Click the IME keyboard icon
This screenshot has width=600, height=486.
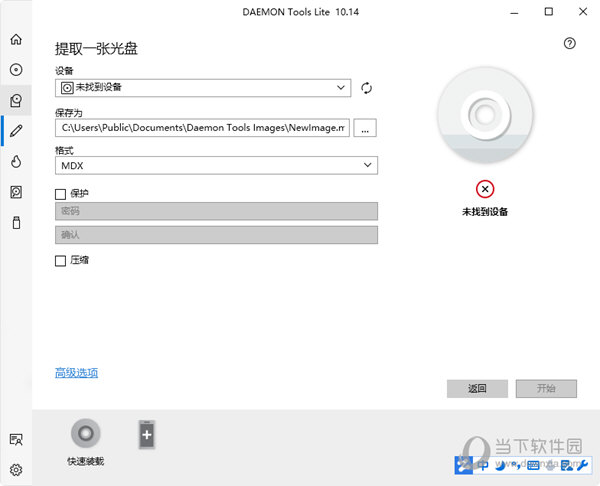(533, 465)
